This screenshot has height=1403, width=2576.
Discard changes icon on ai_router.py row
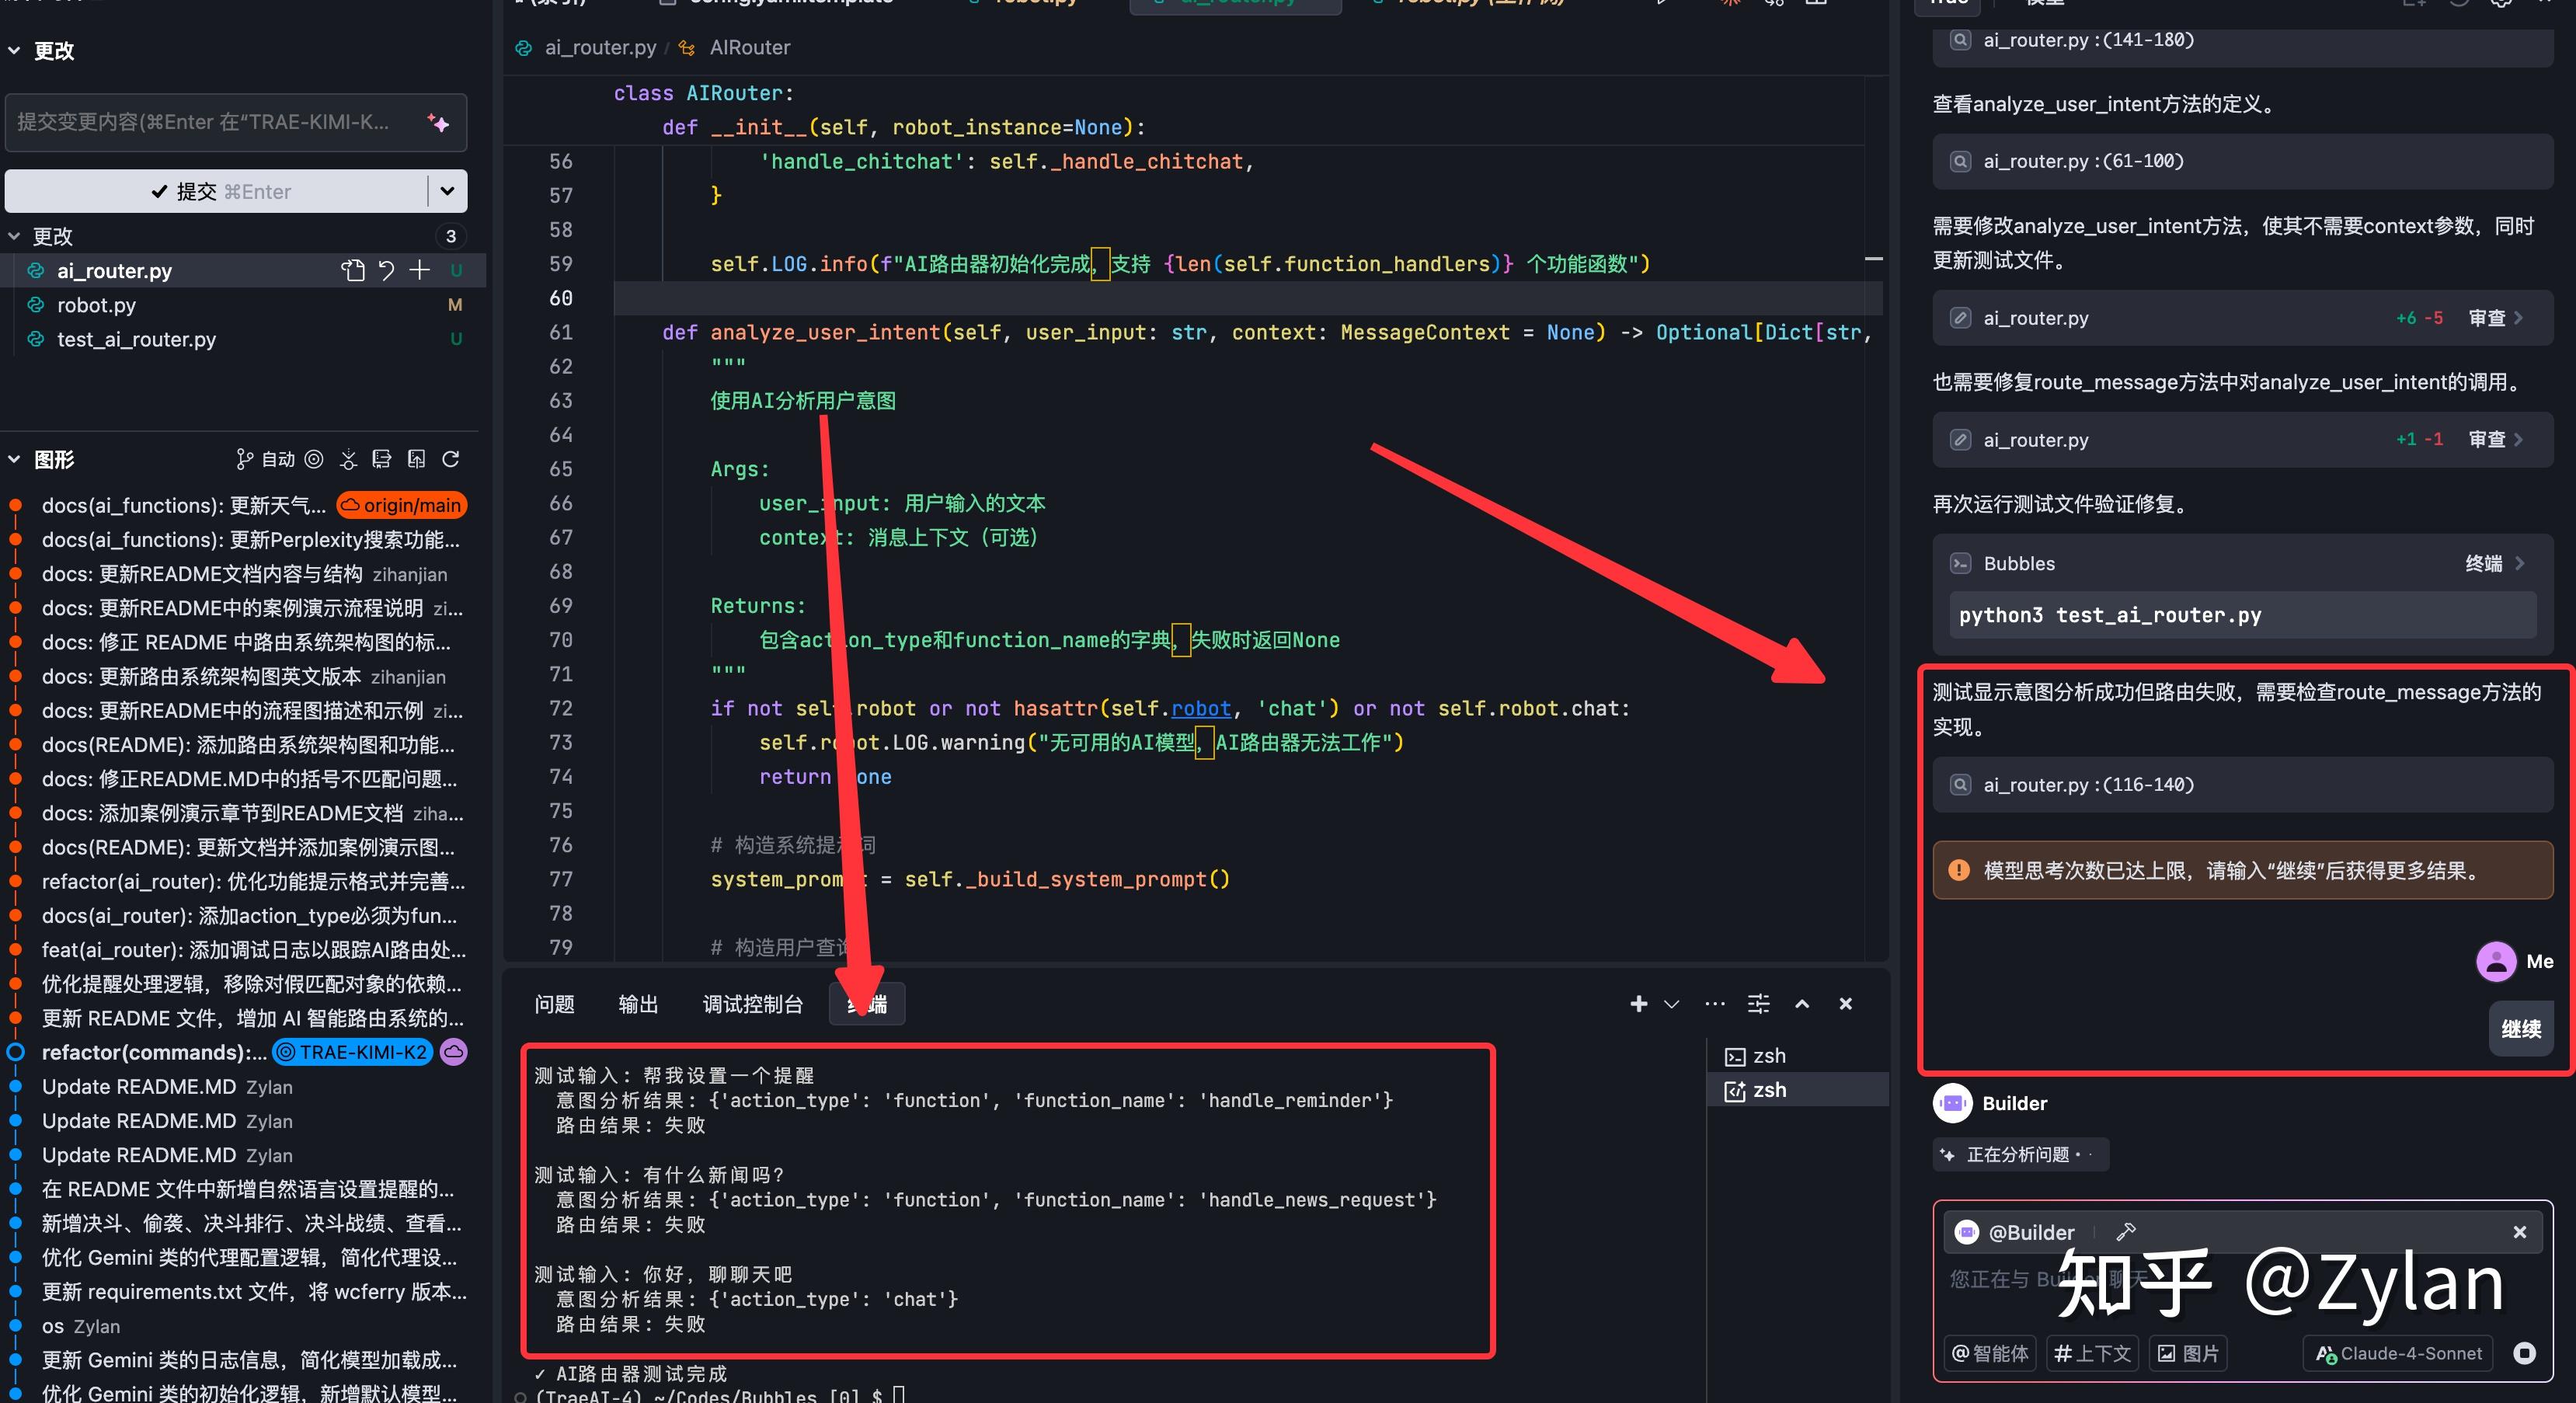pyautogui.click(x=387, y=270)
